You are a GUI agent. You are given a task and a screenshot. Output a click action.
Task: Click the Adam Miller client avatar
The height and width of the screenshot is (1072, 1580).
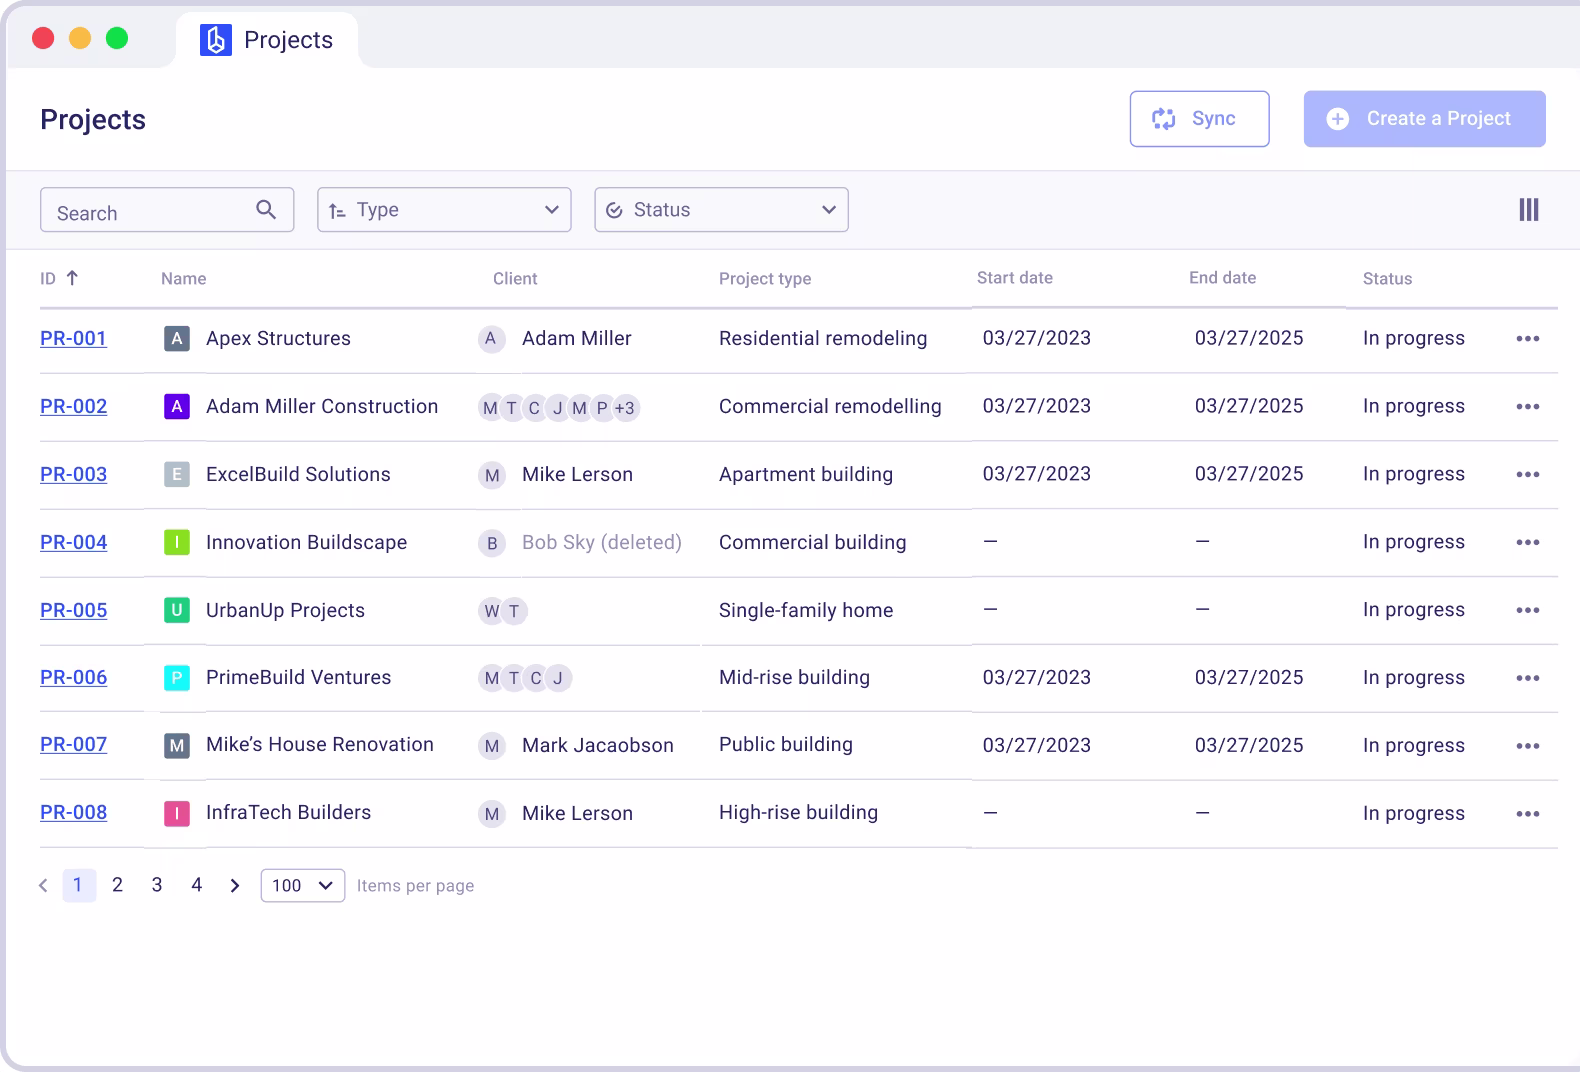point(491,339)
